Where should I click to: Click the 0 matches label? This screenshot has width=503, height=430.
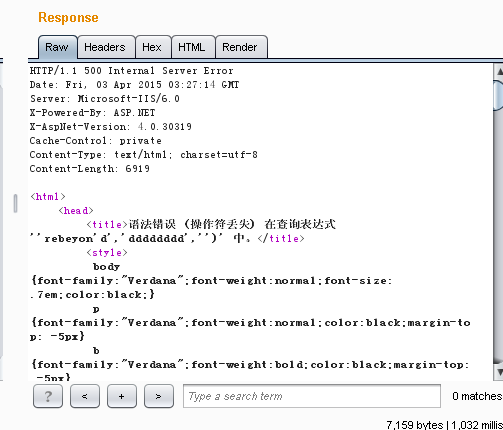coord(477,396)
